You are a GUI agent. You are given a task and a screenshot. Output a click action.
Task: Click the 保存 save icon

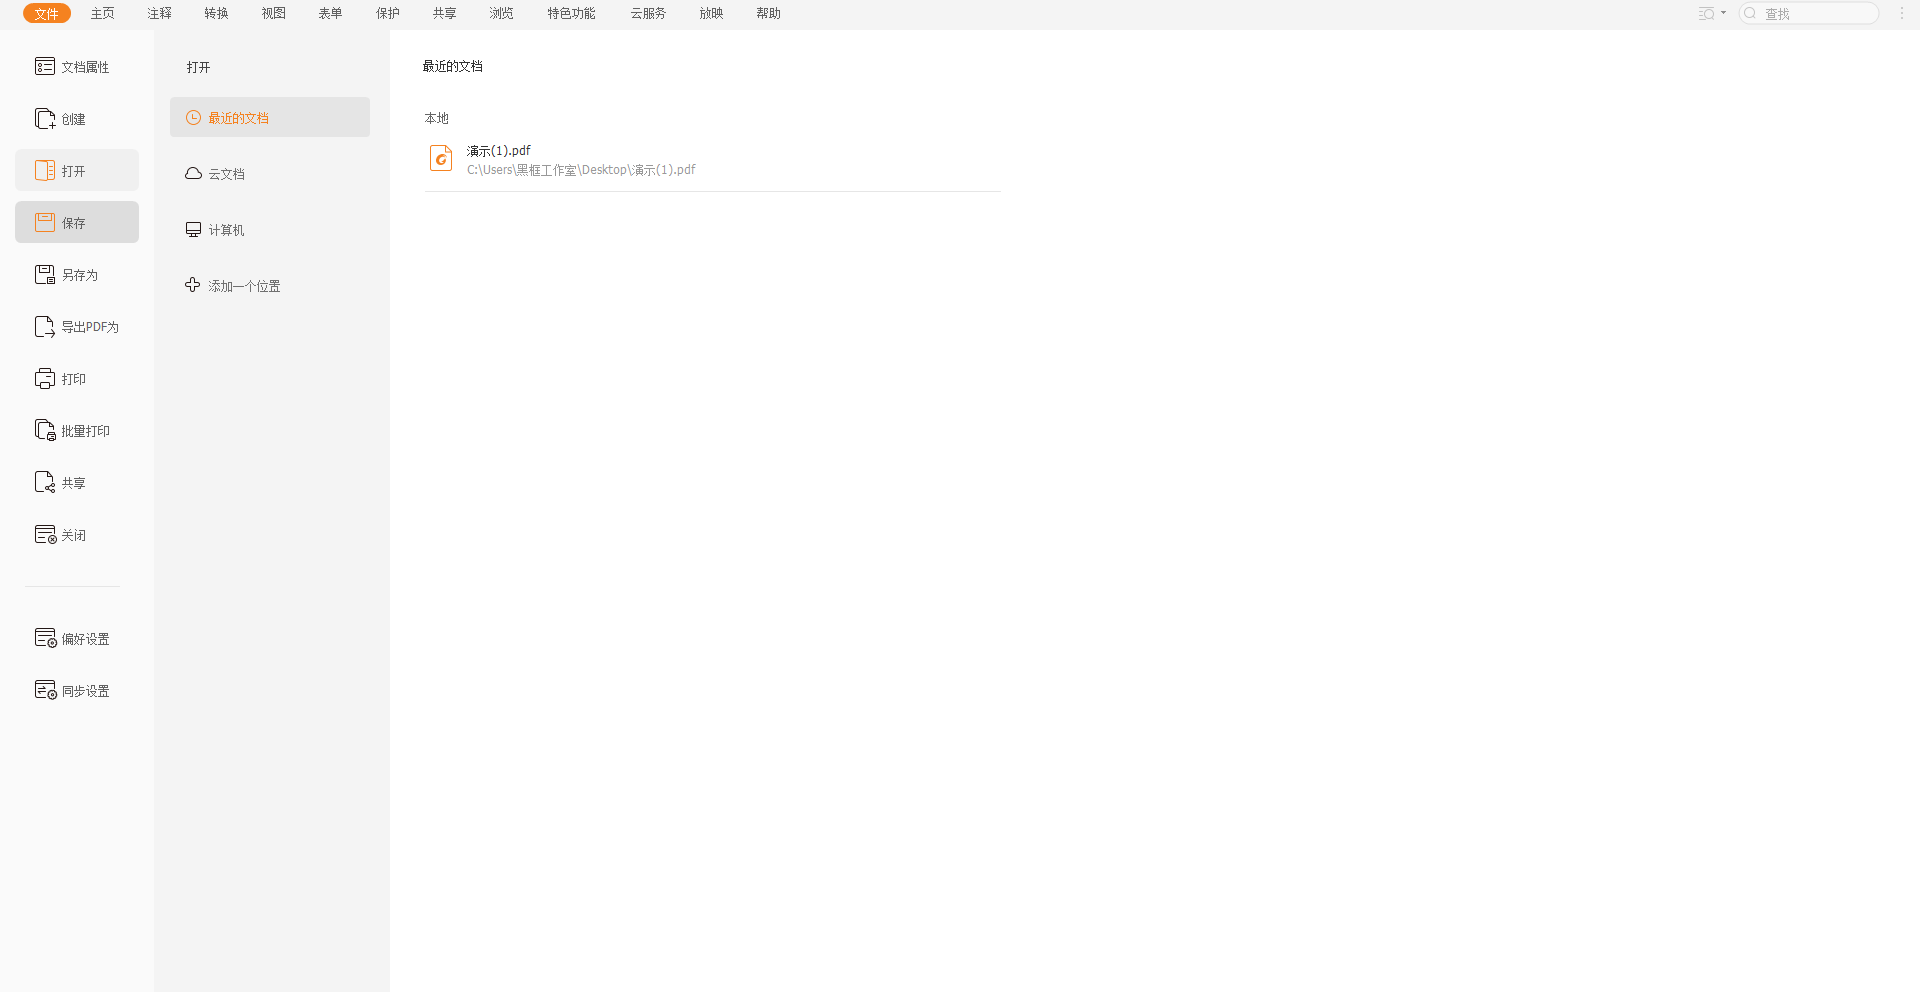(x=45, y=222)
